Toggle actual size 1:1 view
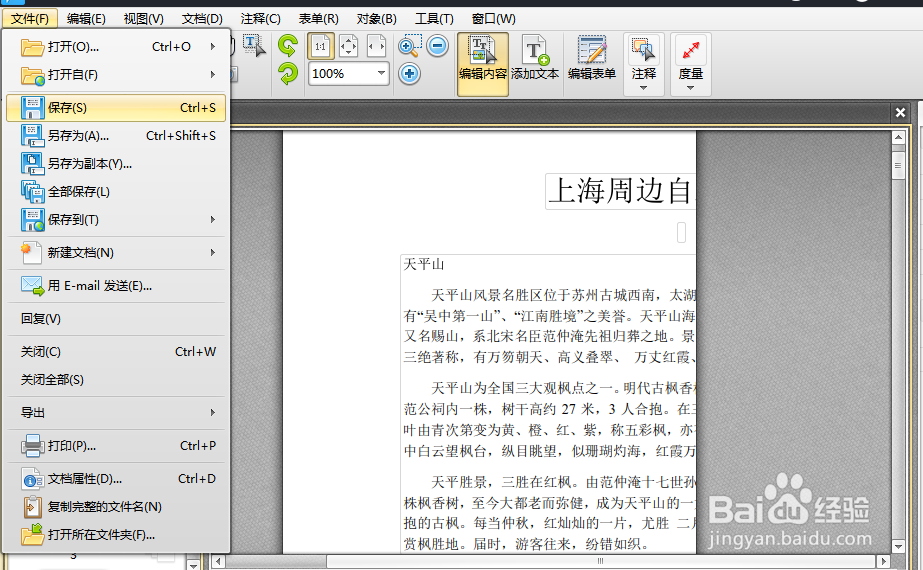Image resolution: width=923 pixels, height=570 pixels. coord(320,46)
